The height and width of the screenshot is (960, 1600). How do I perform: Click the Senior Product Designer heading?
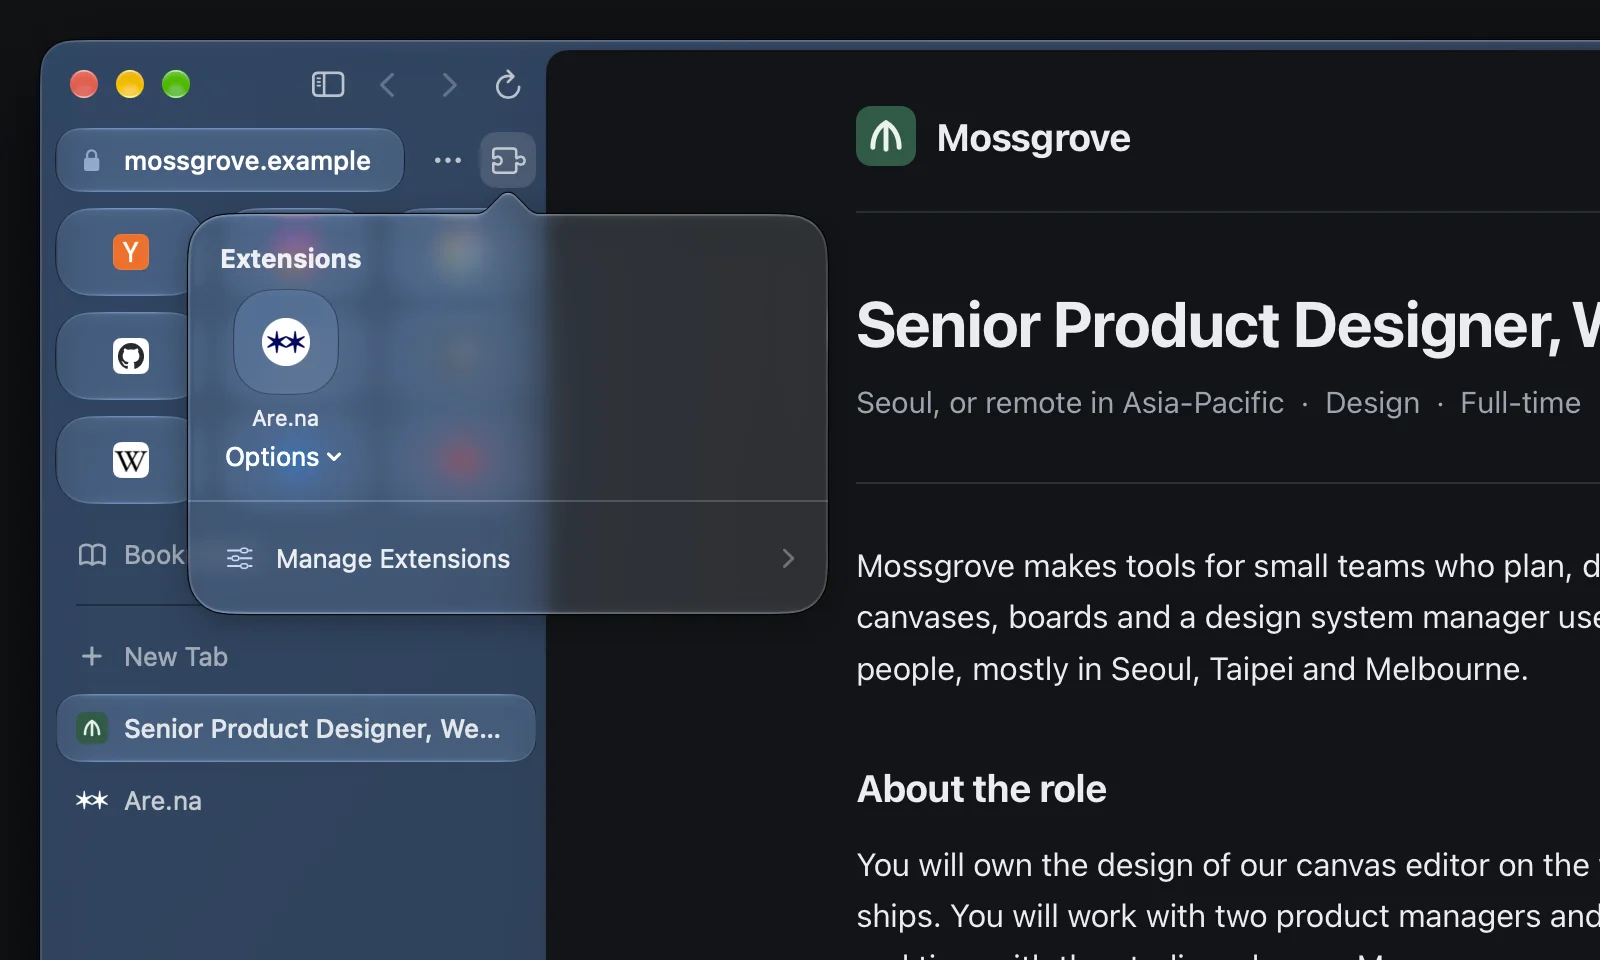1228,326
